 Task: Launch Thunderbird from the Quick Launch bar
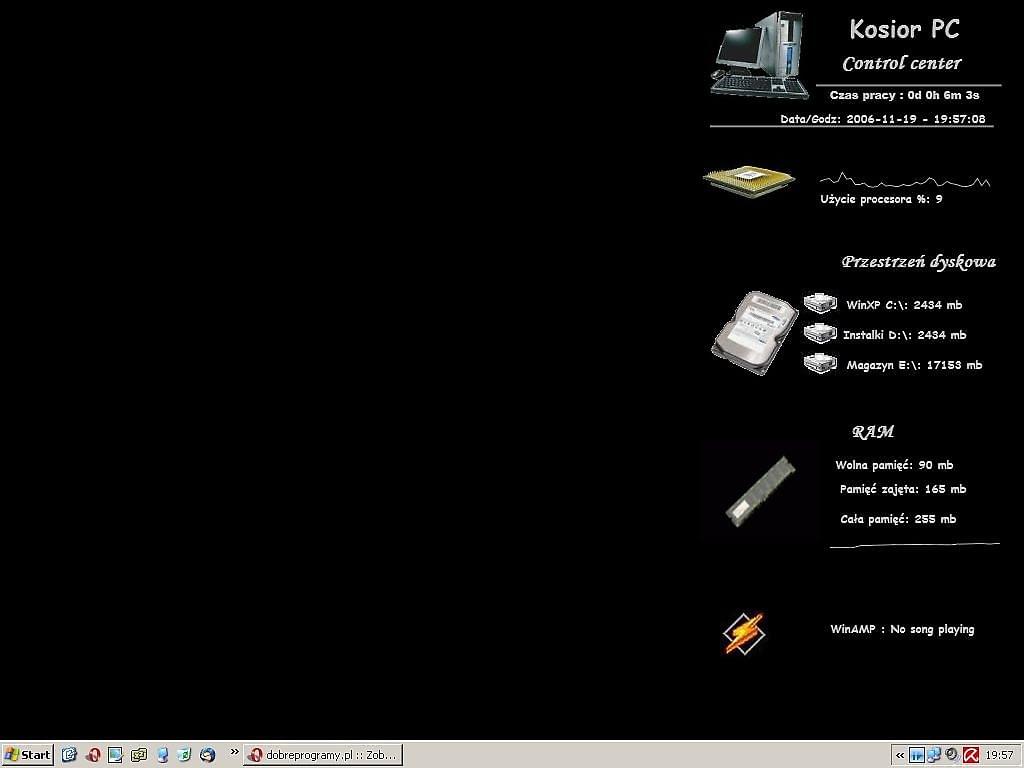tap(208, 755)
